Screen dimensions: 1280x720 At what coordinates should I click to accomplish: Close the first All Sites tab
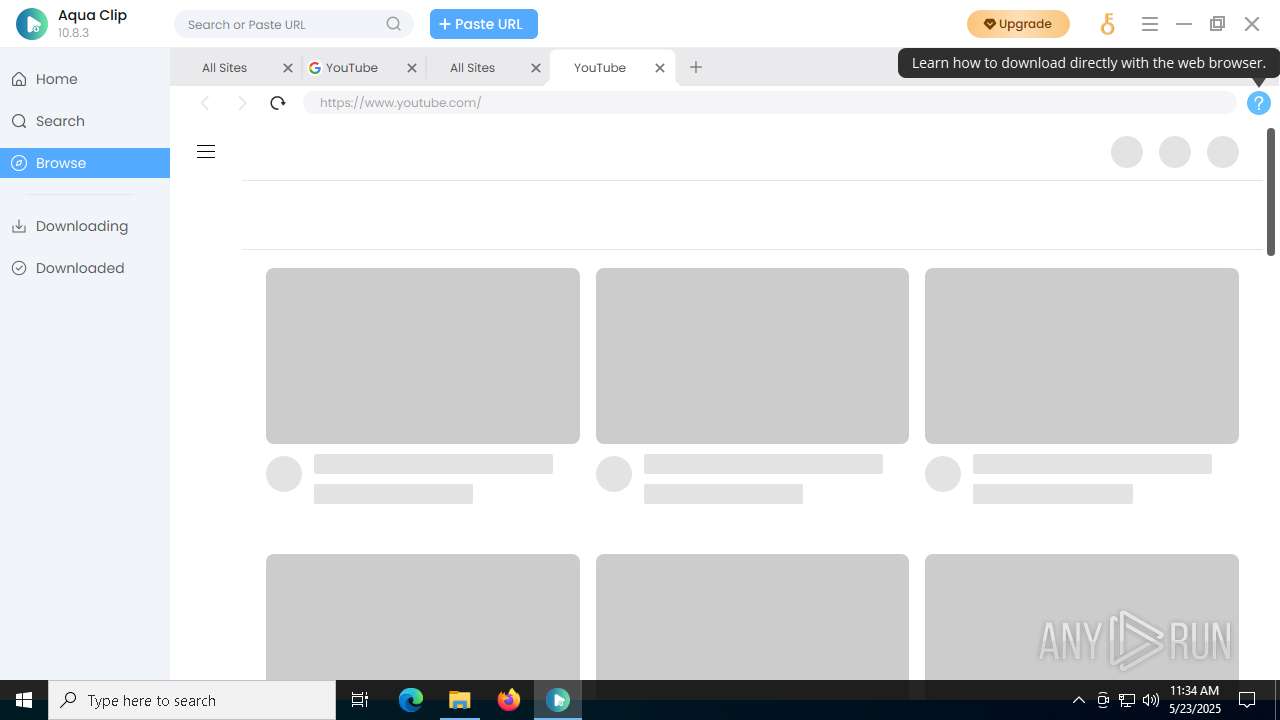288,68
